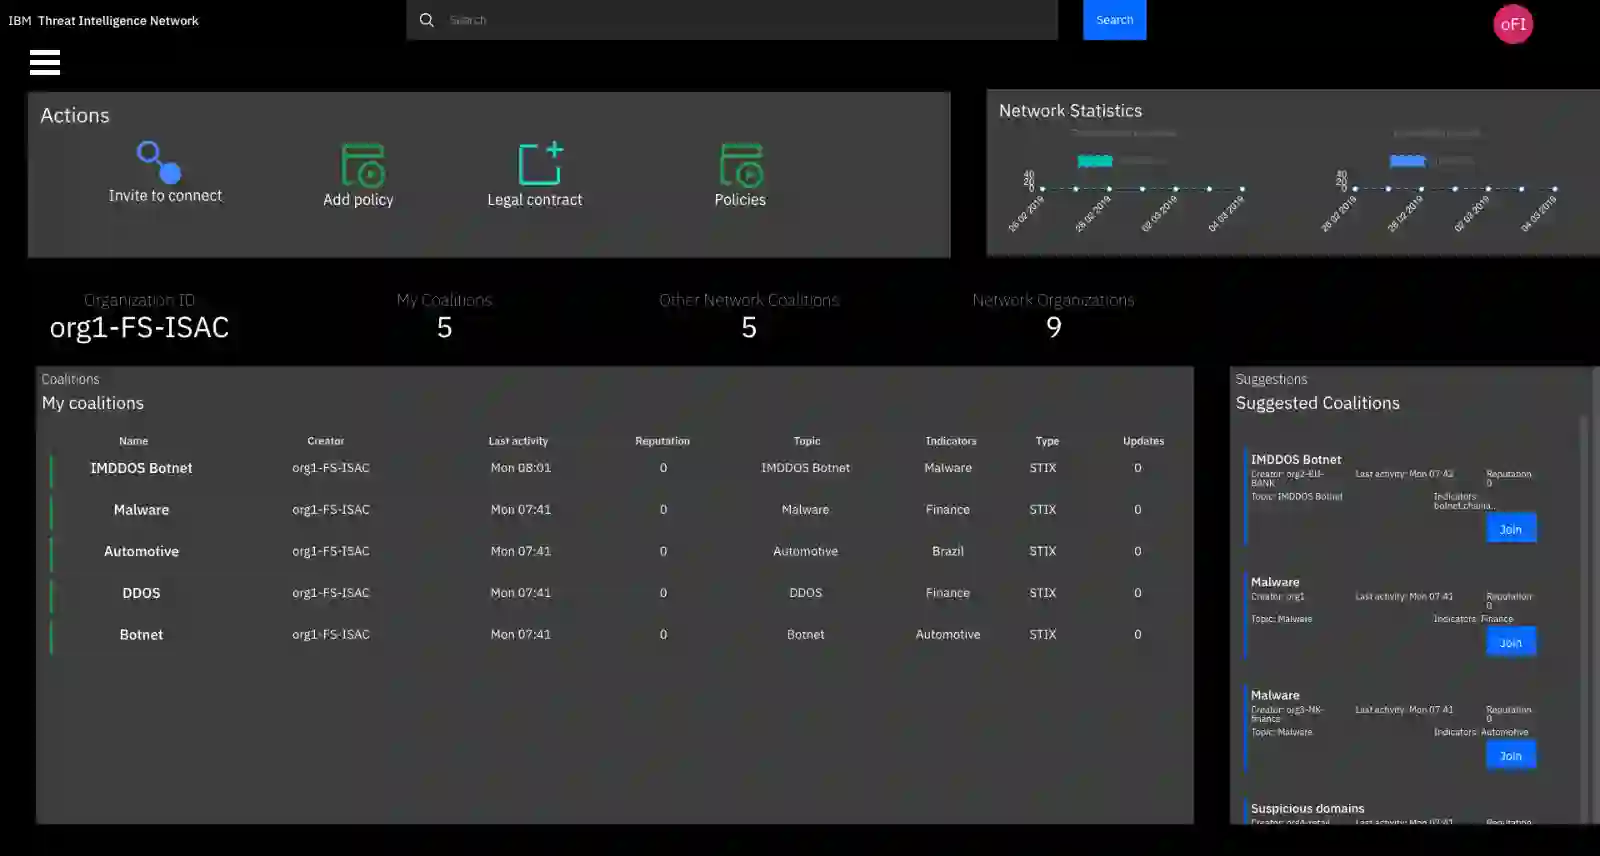This screenshot has width=1600, height=856.
Task: Select the Malware indicator in the IMDDOS Botnet row
Action: [x=948, y=468]
